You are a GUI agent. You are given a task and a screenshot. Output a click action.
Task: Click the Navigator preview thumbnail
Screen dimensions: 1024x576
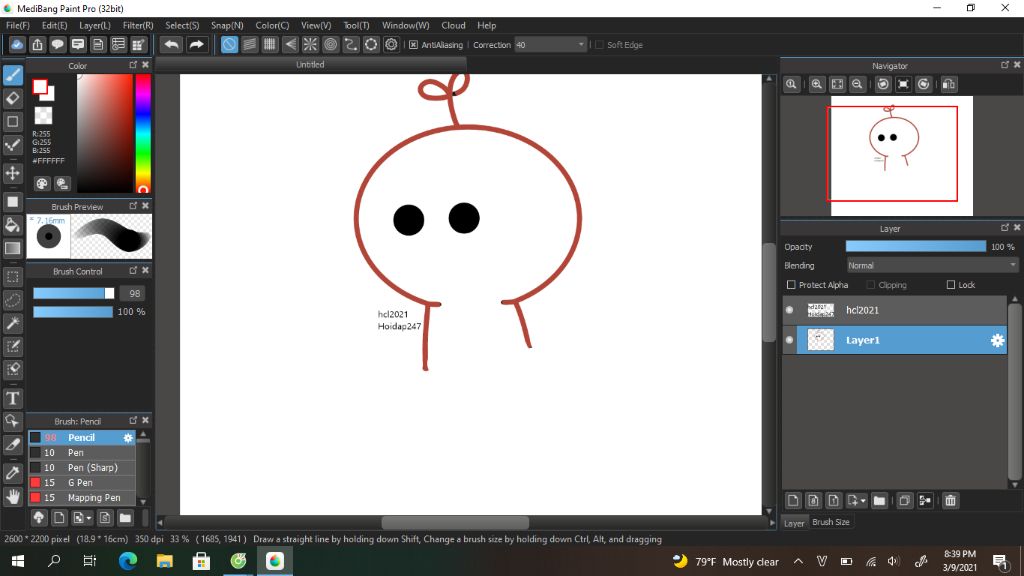(x=901, y=155)
